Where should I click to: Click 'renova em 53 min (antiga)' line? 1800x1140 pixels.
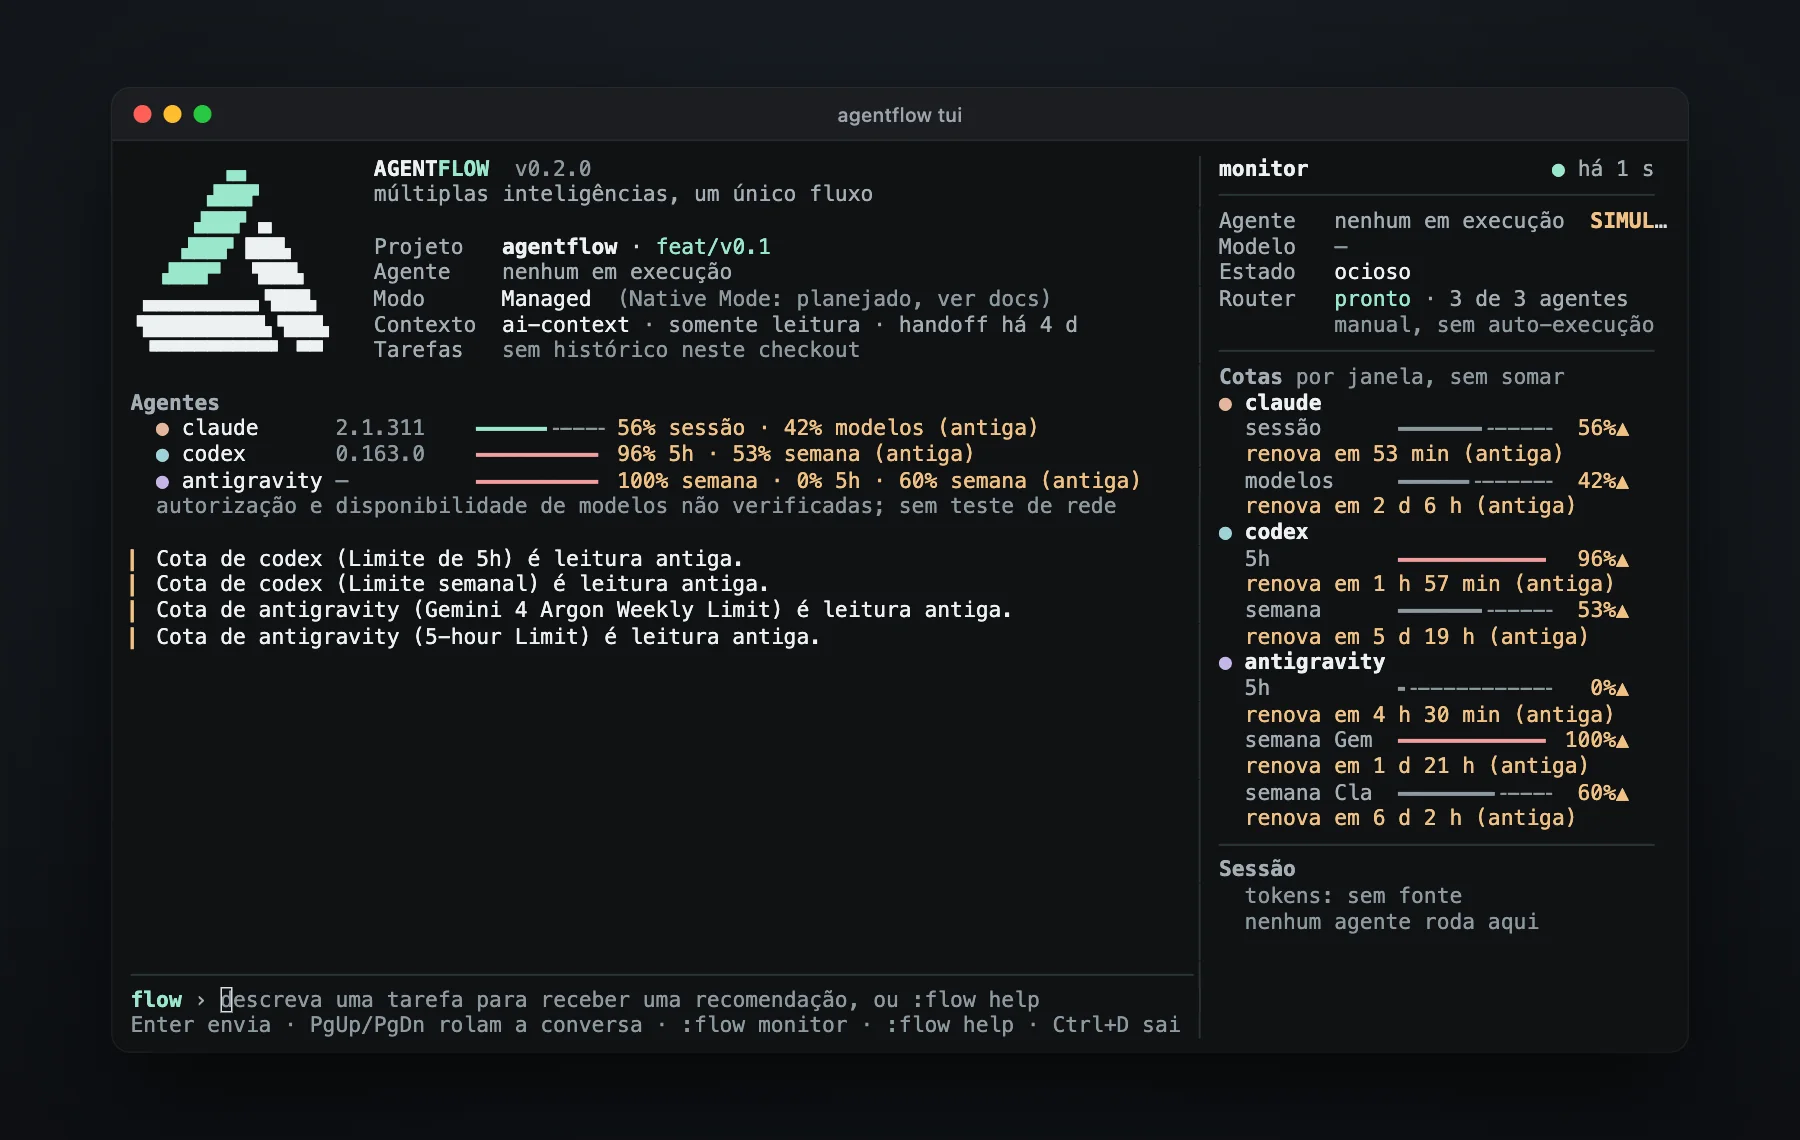point(1403,454)
